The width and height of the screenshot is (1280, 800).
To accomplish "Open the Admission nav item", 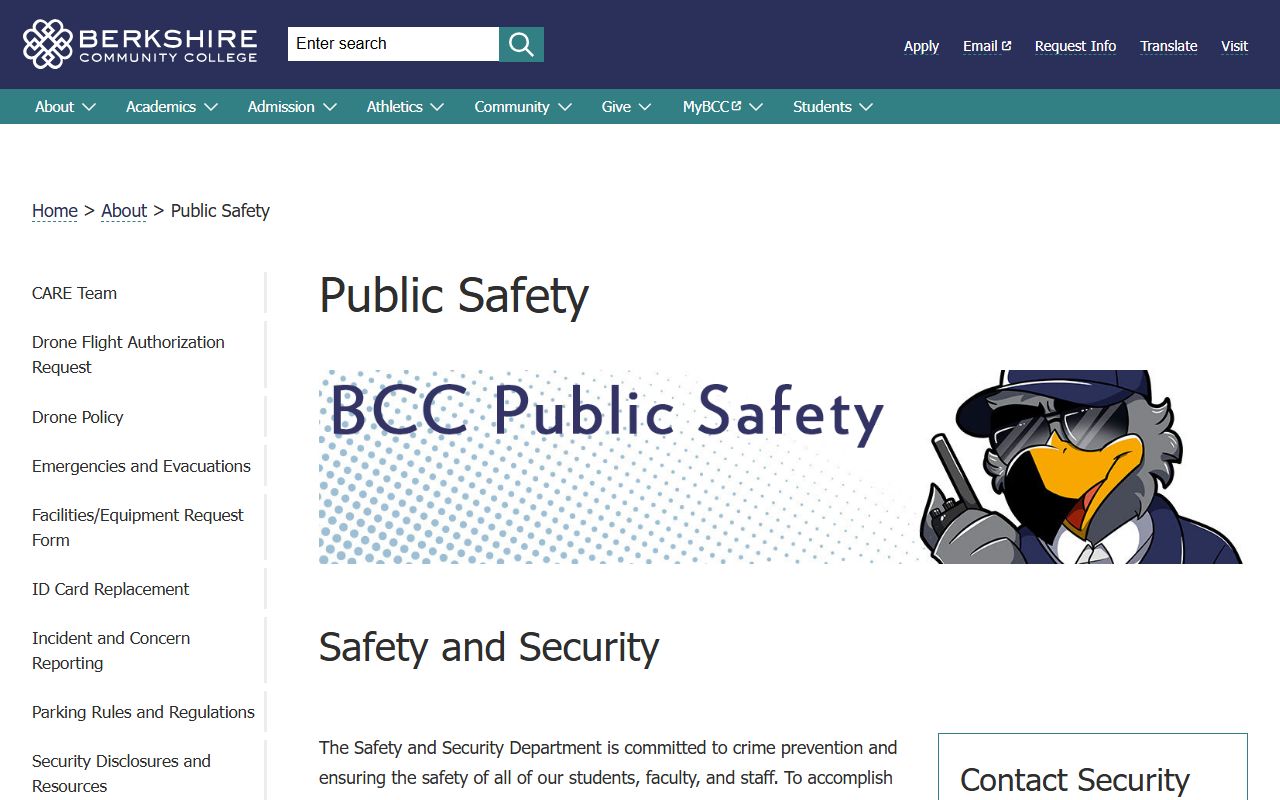I will tap(281, 107).
